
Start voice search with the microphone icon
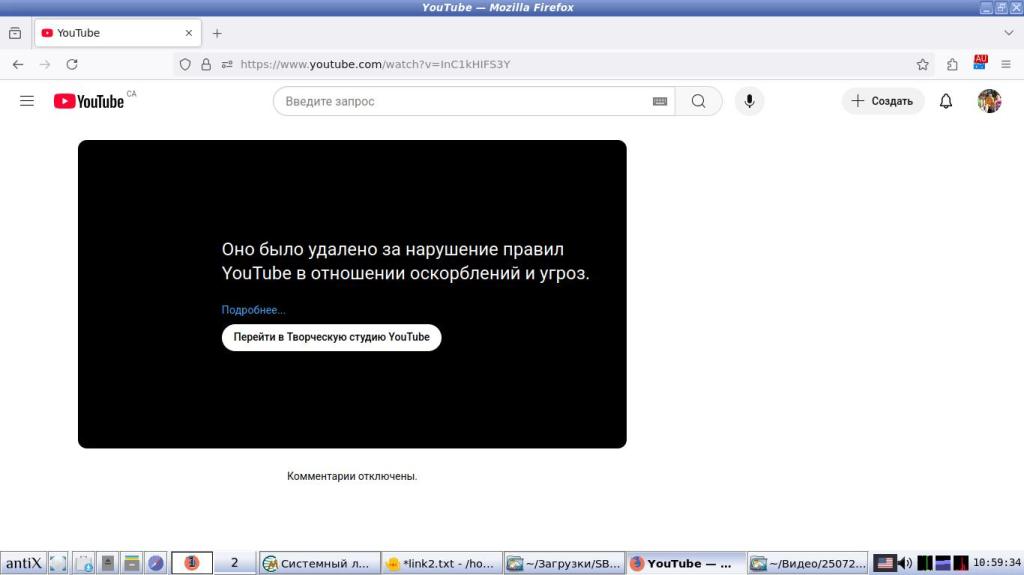[x=749, y=101]
